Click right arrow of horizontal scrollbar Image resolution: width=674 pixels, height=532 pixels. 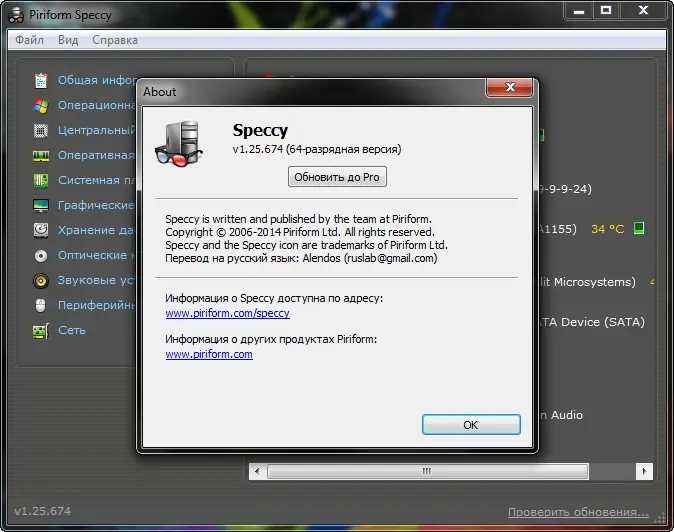[x=644, y=471]
